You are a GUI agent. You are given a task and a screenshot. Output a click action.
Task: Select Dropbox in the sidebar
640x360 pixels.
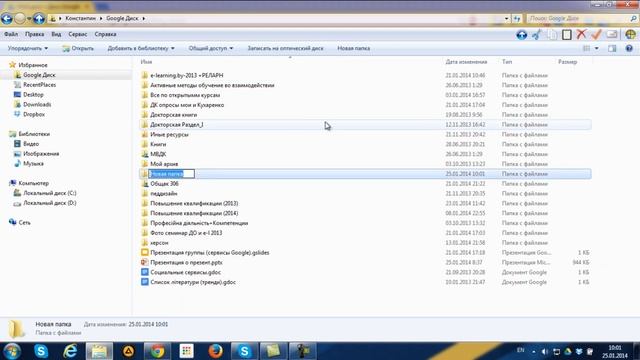(x=34, y=114)
